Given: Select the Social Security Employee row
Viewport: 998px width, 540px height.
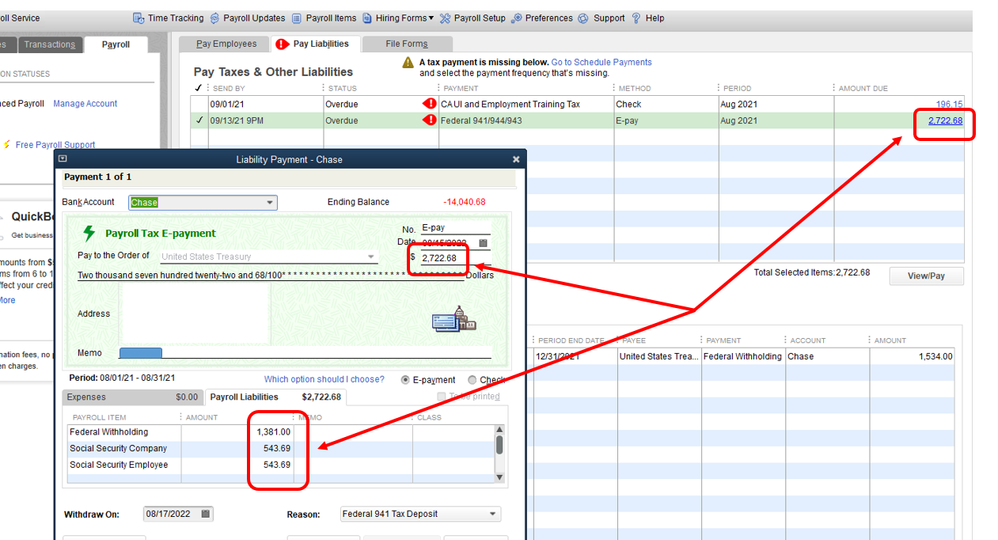Looking at the screenshot, I should pos(281,465).
